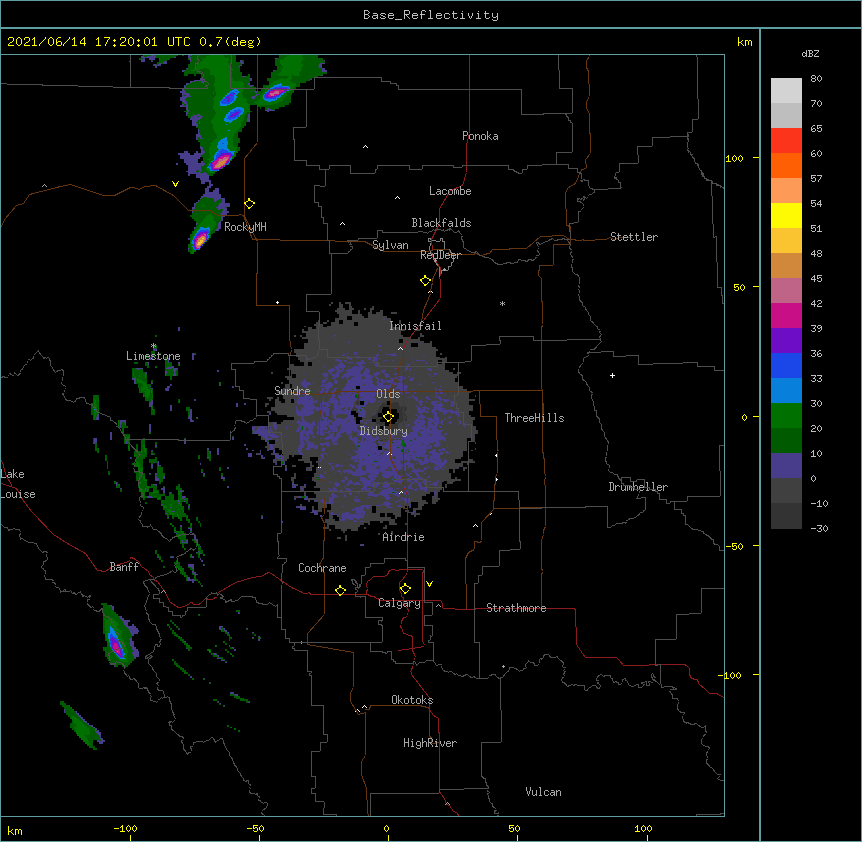Pick the bright yellow 51-54 dBZ swatch
Image resolution: width=862 pixels, height=842 pixels.
point(786,215)
